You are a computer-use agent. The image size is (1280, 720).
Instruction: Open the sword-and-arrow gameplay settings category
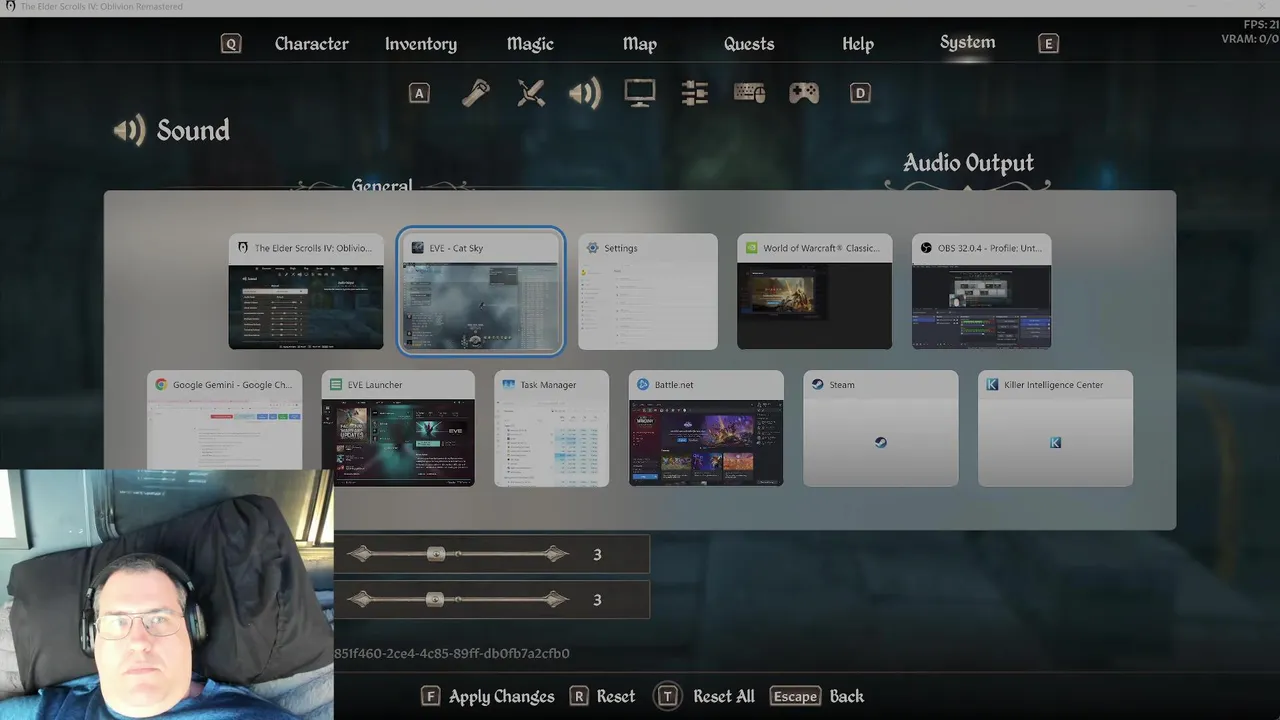point(531,93)
